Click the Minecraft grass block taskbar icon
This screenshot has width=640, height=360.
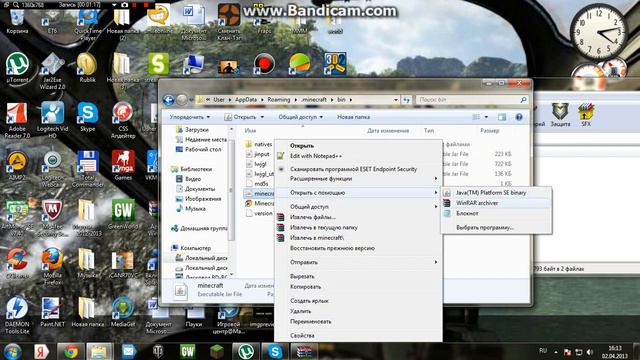pos(216,351)
